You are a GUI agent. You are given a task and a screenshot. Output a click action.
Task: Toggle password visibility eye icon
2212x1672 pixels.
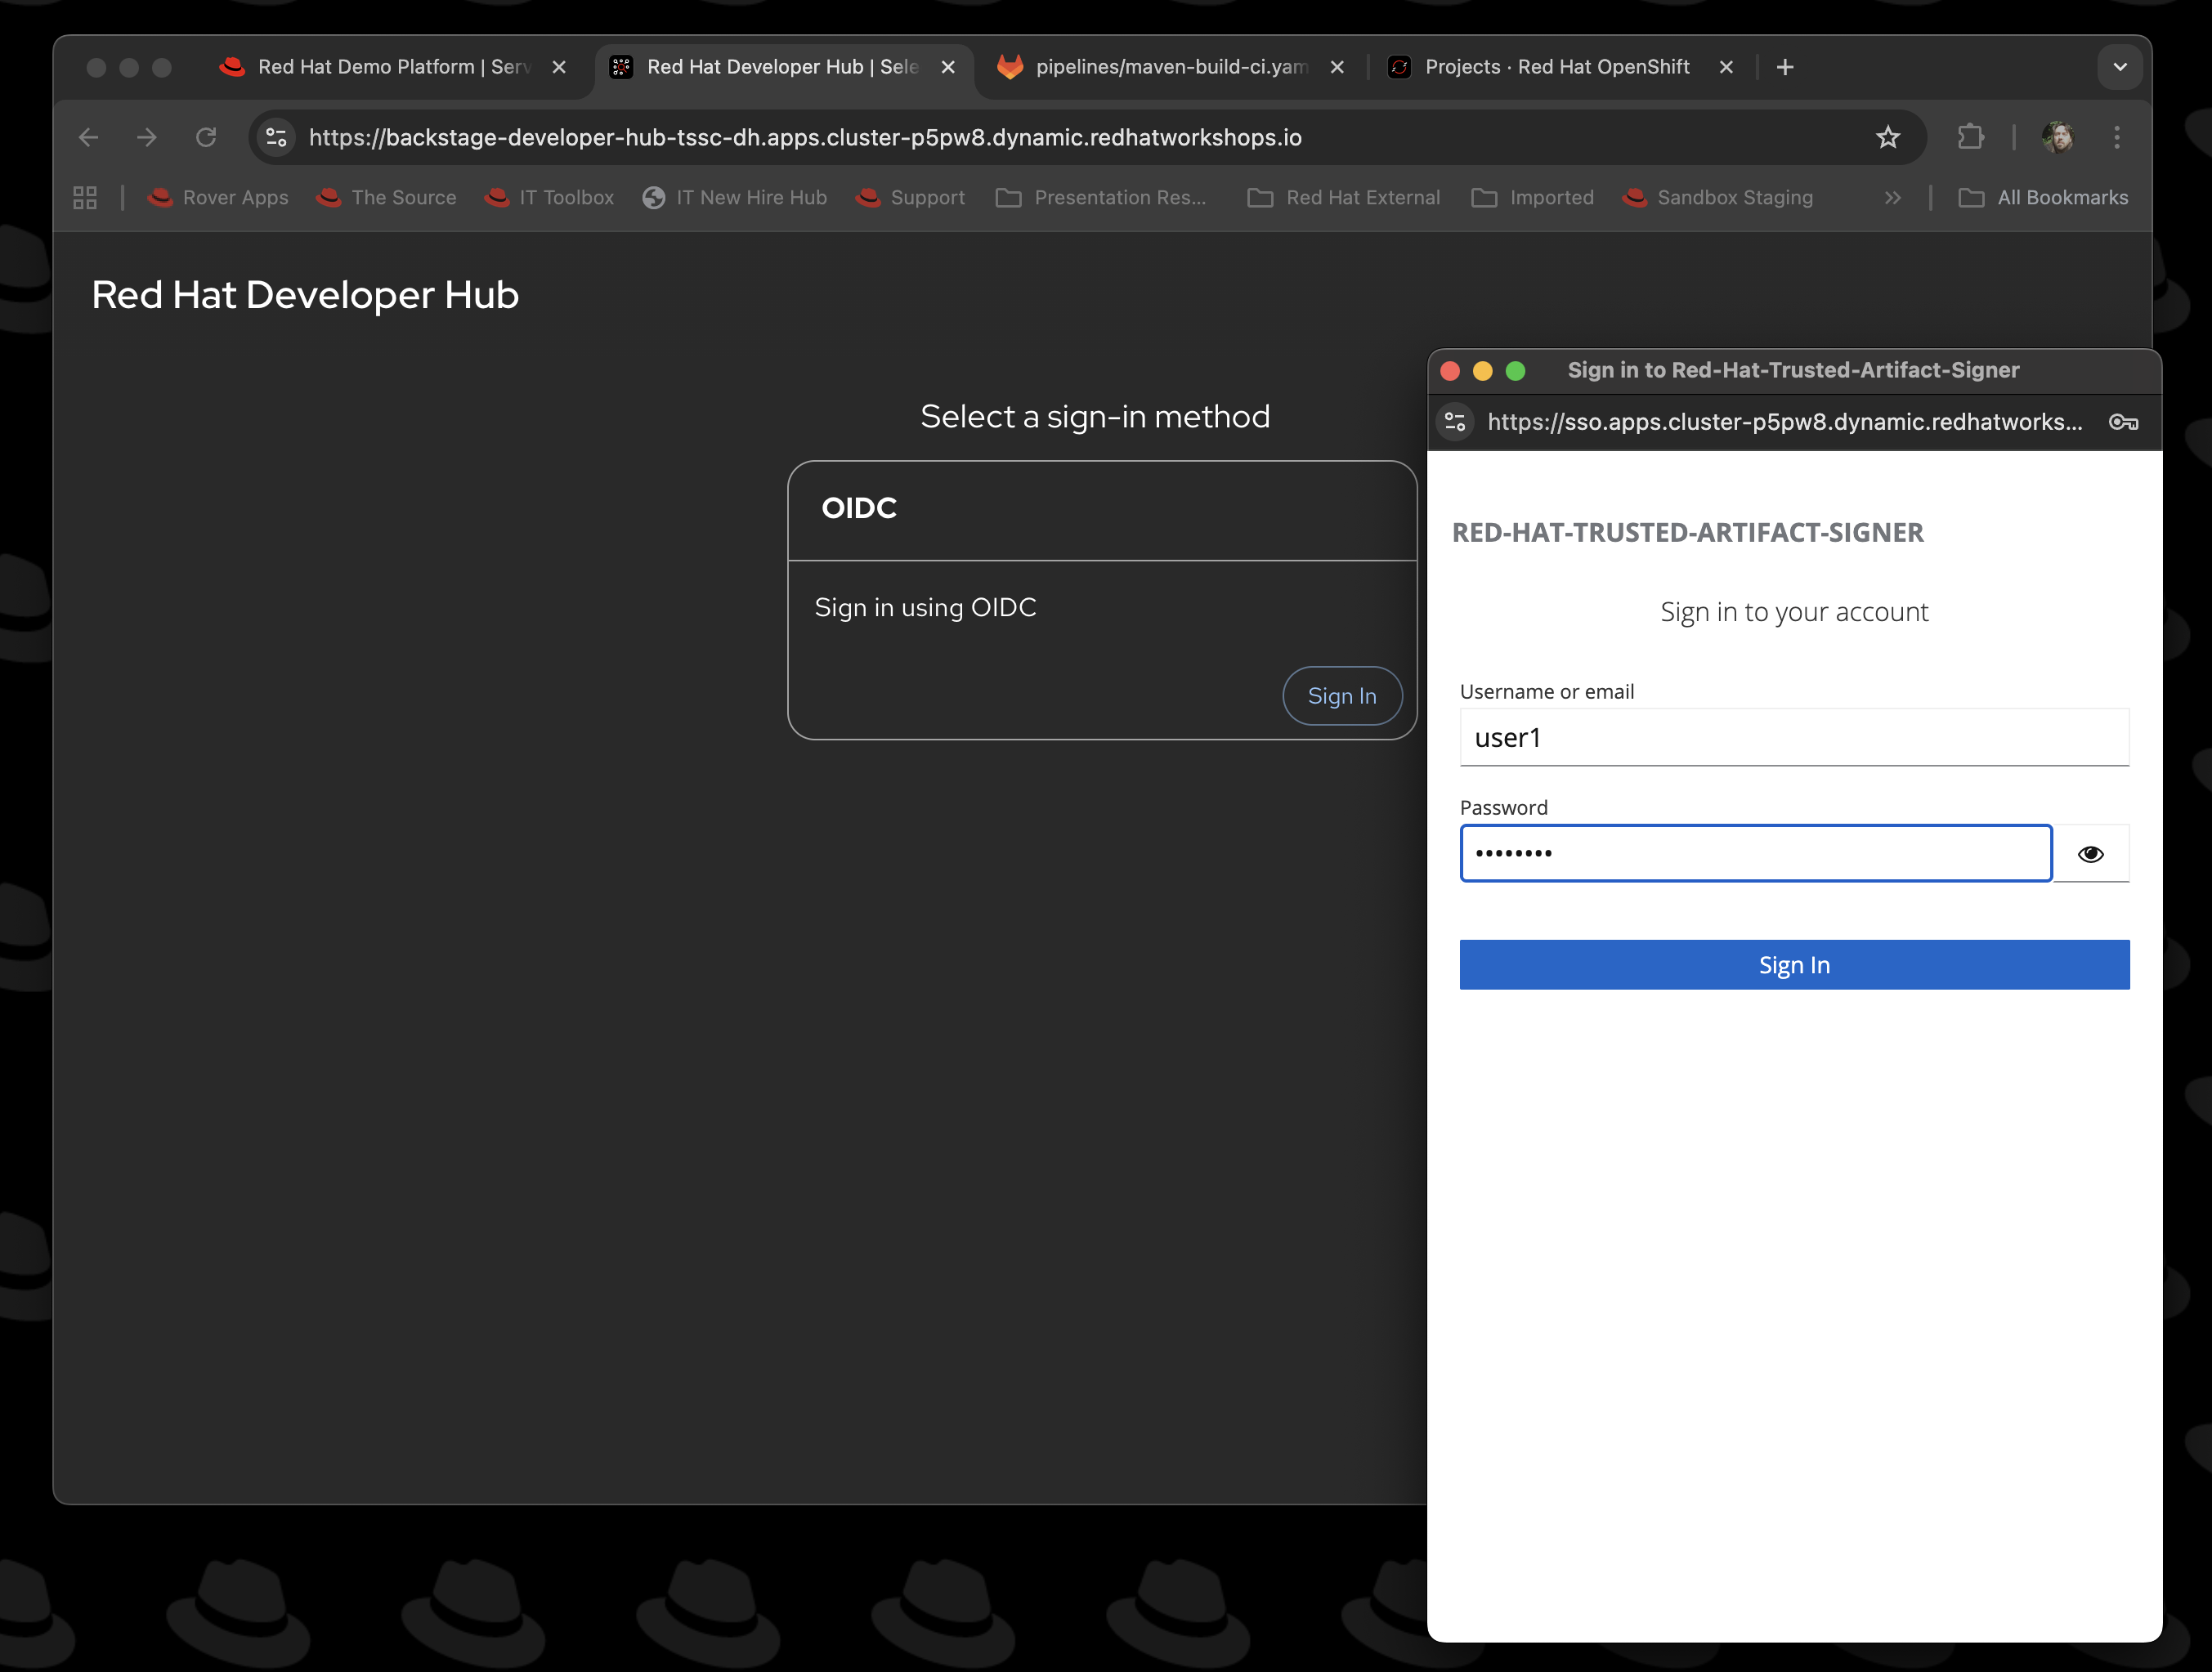(x=2090, y=854)
